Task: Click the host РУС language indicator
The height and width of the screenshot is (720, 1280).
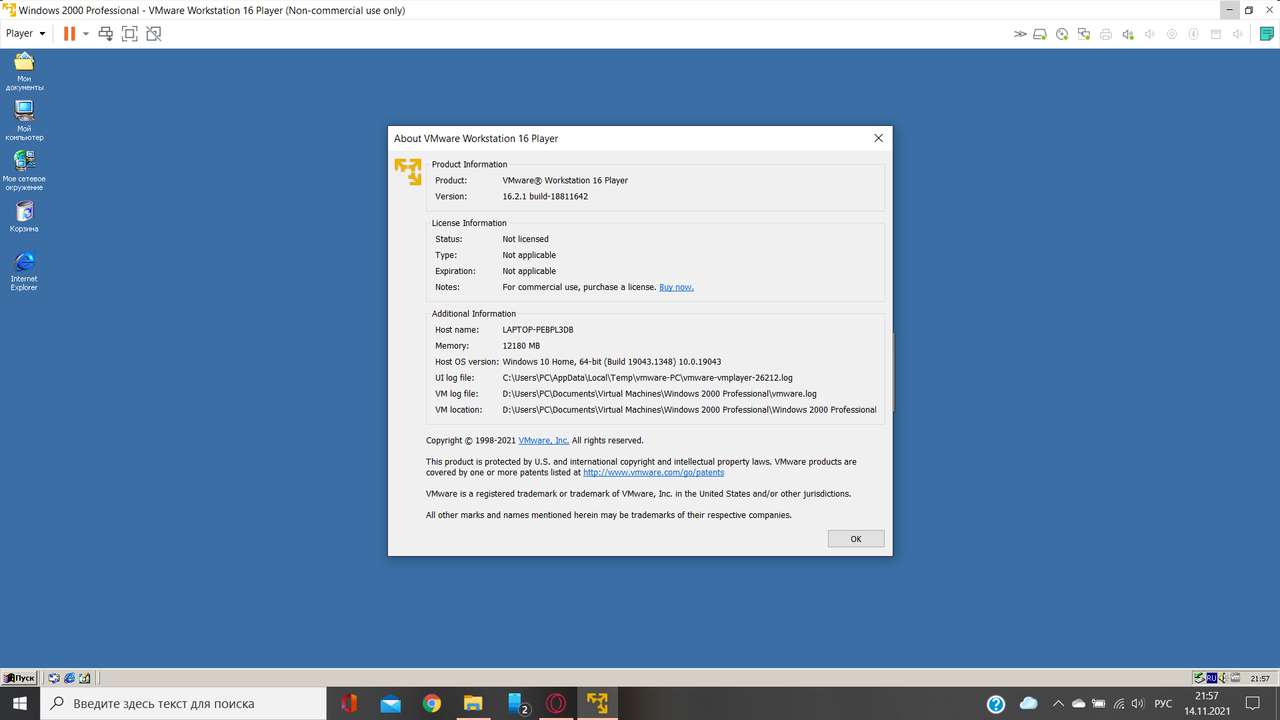Action: pos(1163,704)
